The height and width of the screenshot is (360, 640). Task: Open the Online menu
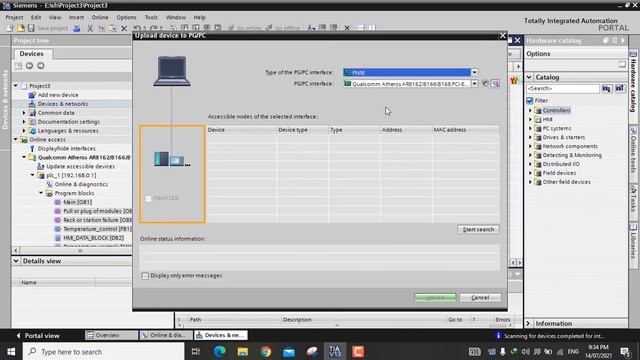click(x=100, y=18)
